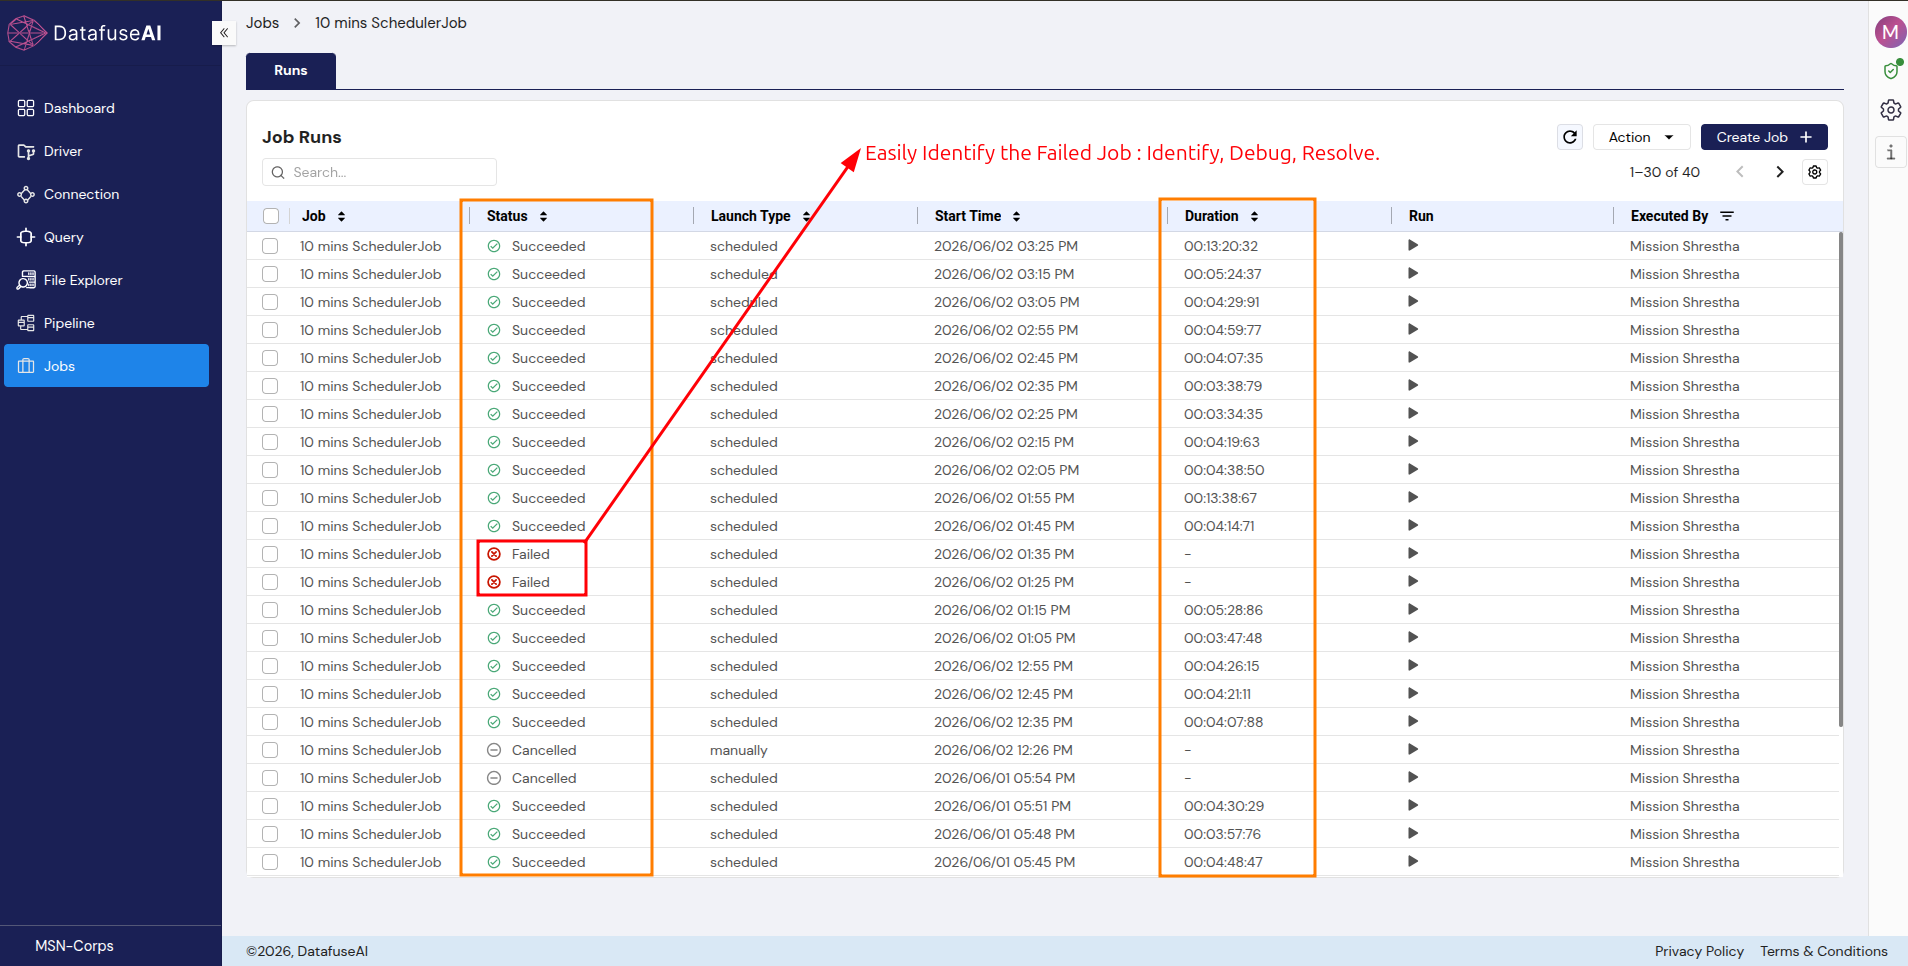Screen dimensions: 1908x966
Task: Click the DatafuseAI logo
Action: tap(85, 33)
